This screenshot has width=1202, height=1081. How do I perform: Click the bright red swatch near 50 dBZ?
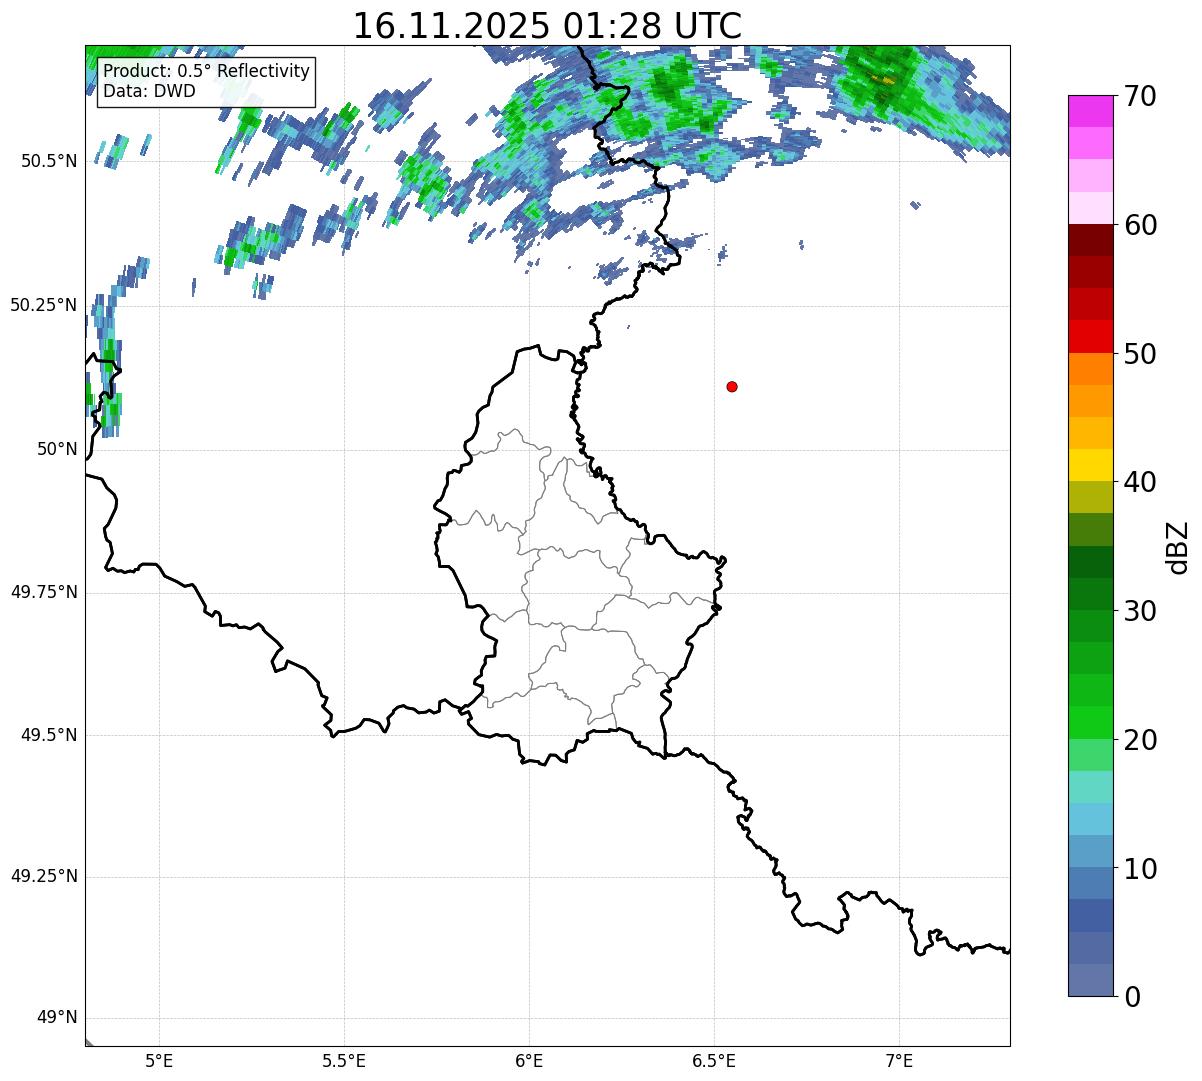[x=1090, y=336]
